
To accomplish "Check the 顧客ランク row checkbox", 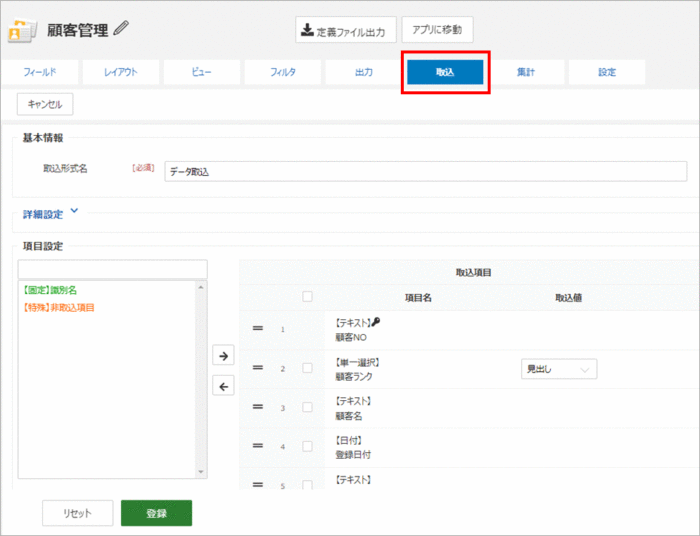I will pyautogui.click(x=307, y=368).
